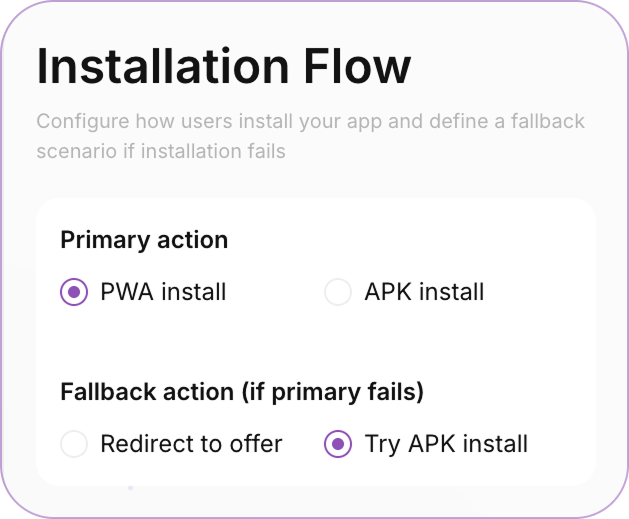Click the description text under the title
Screen dimensions: 629x519
coord(310,136)
